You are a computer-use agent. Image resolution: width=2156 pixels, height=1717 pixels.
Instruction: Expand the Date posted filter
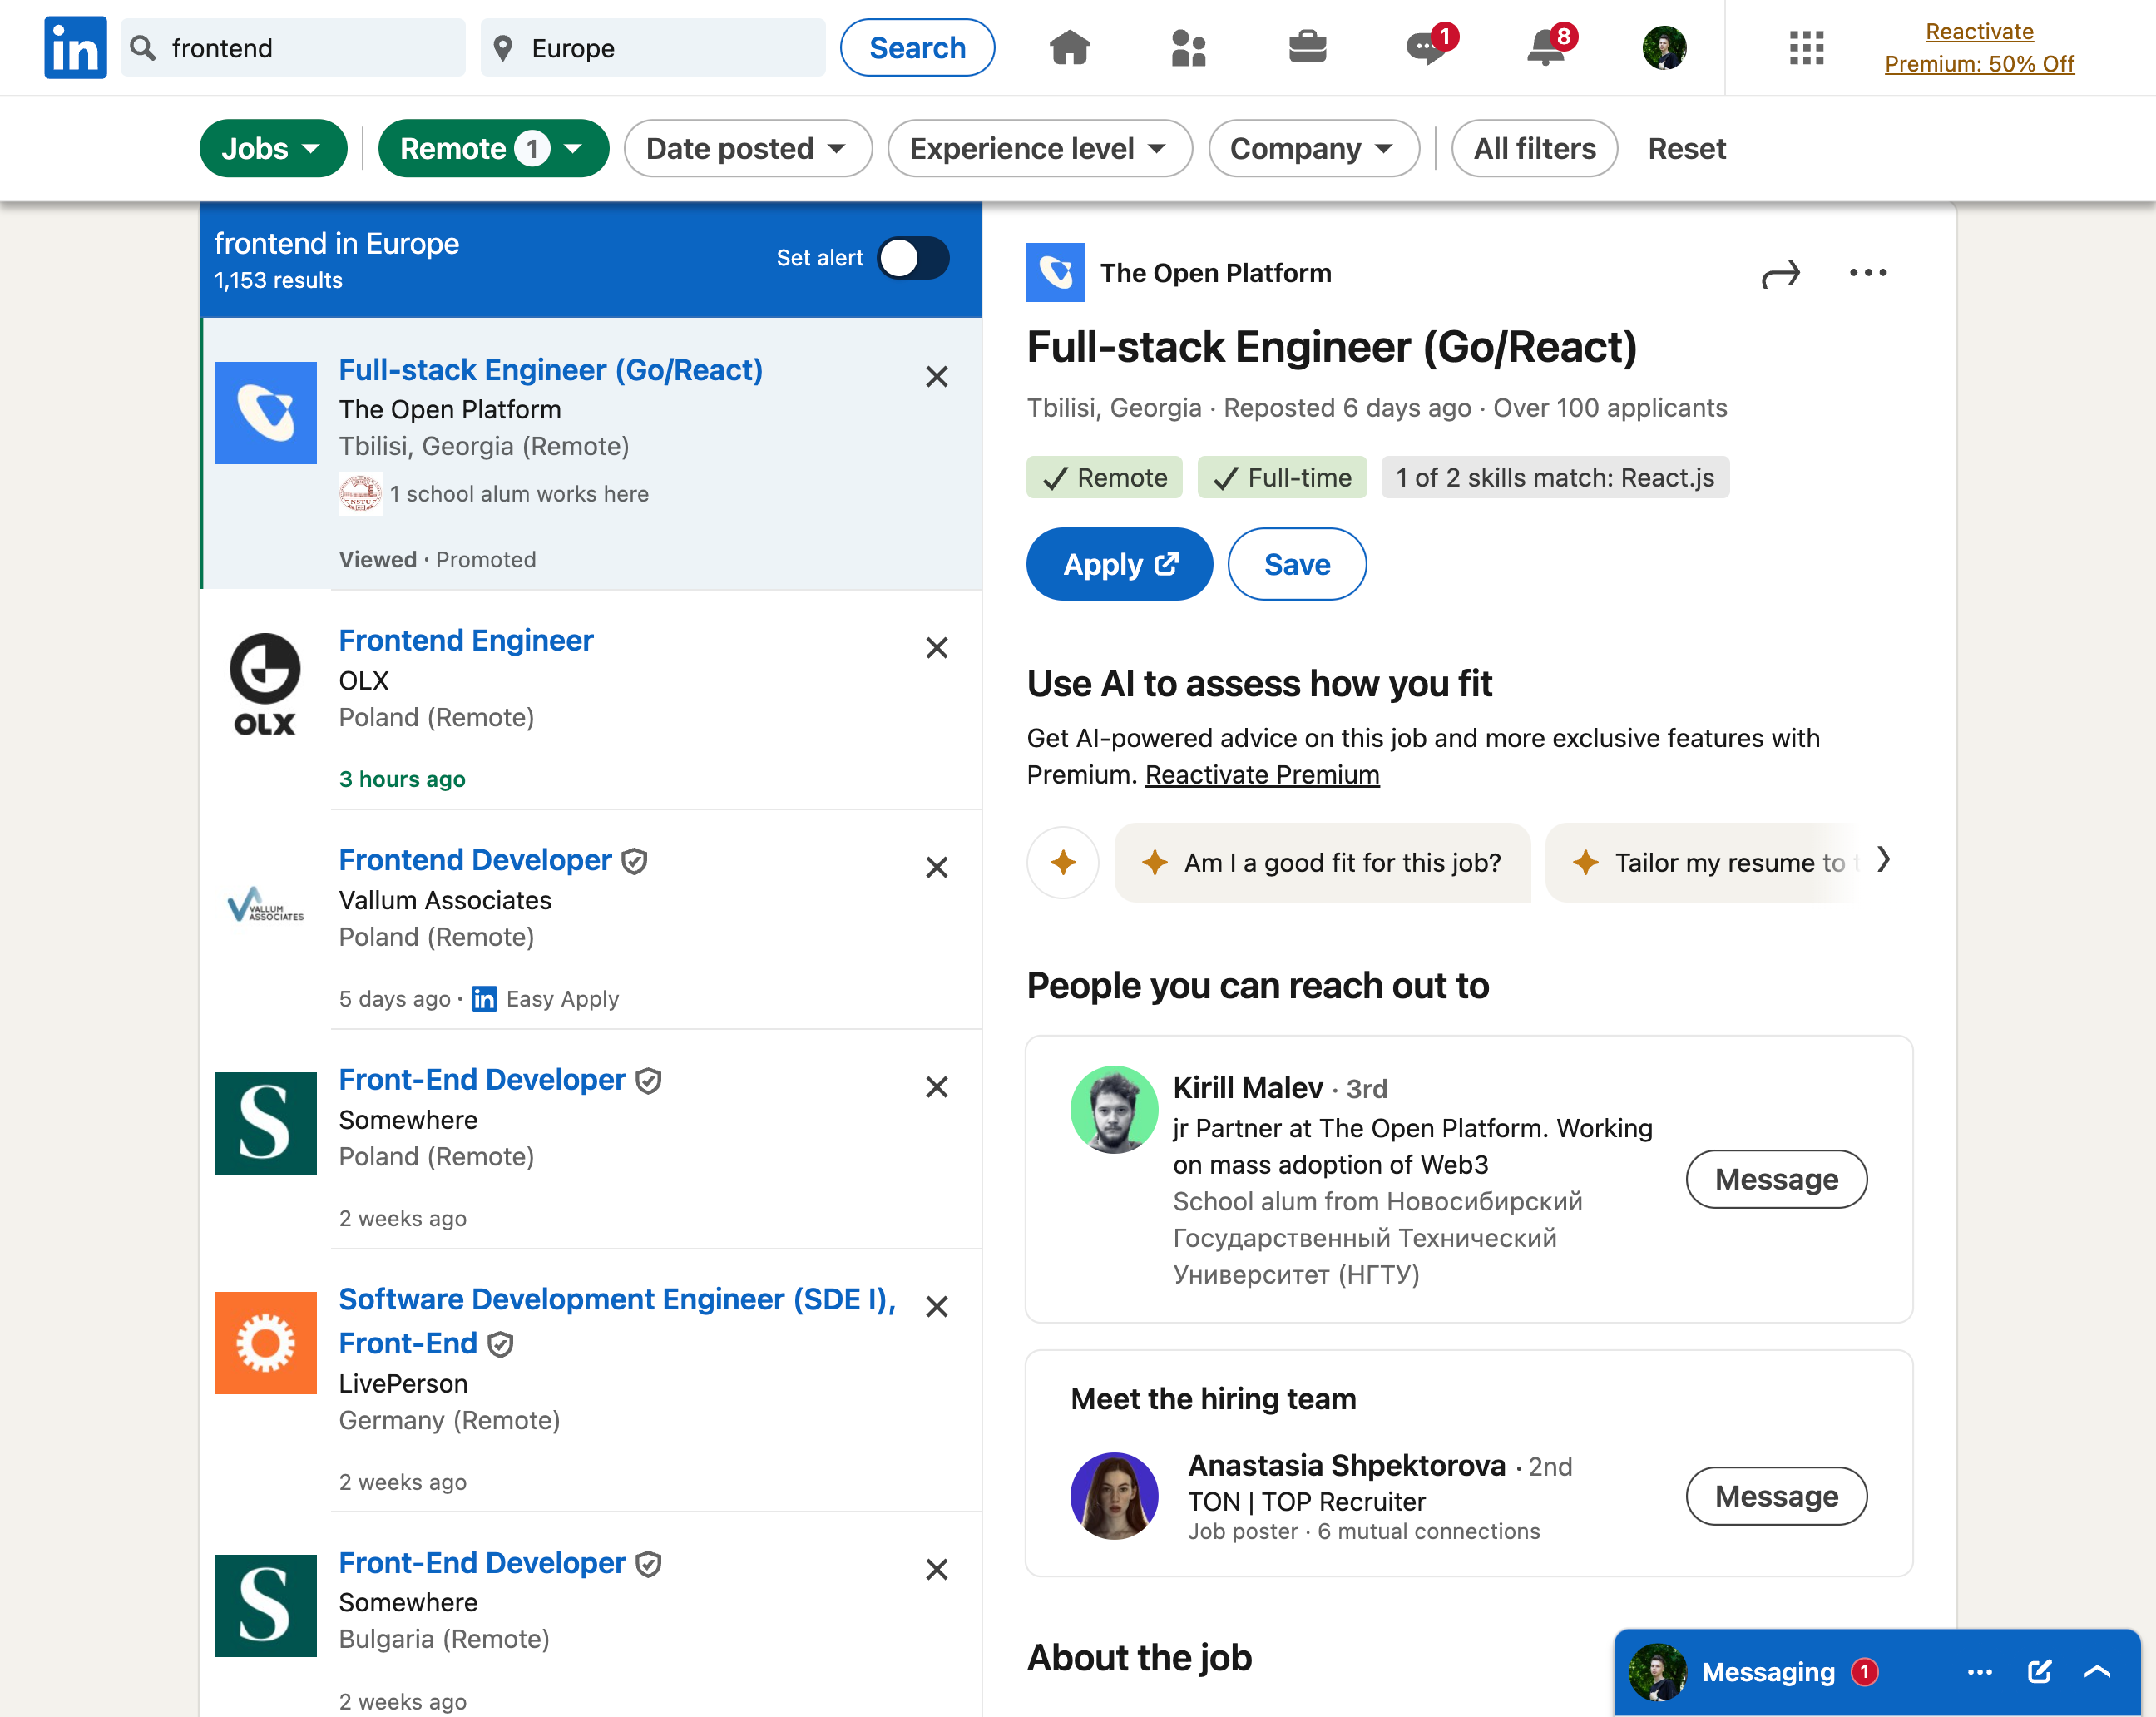tap(747, 149)
